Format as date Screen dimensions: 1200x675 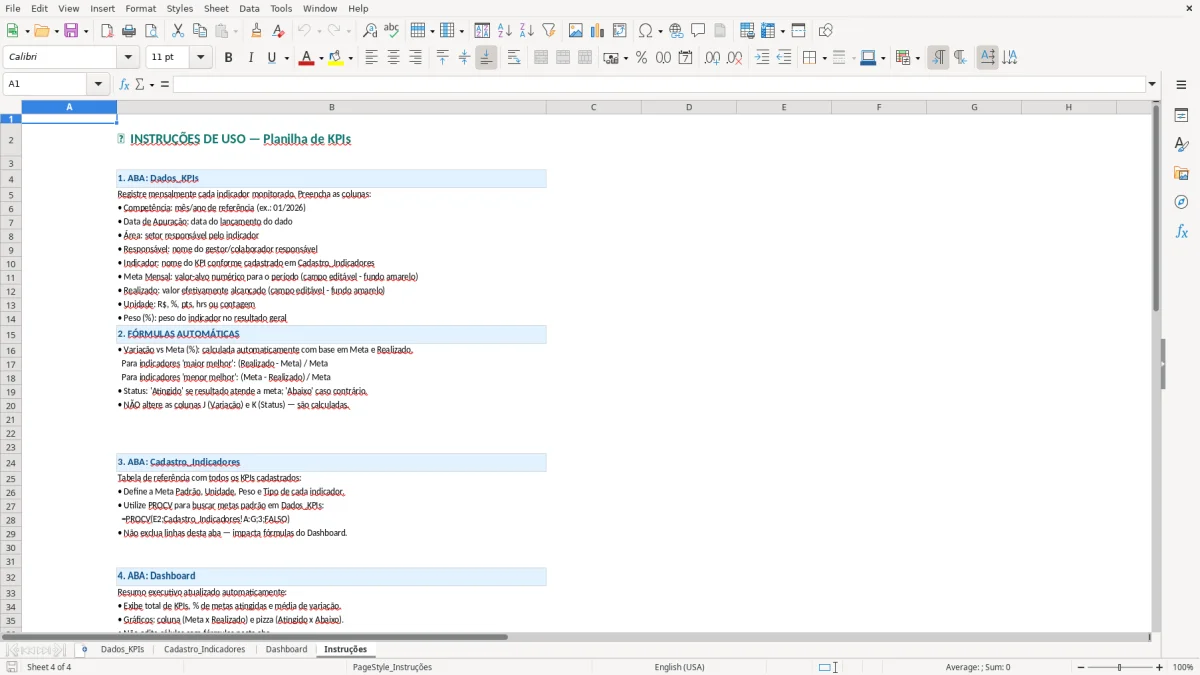pos(685,58)
